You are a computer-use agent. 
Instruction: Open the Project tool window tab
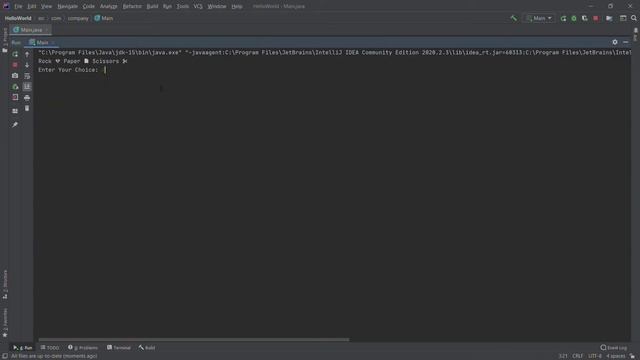5,40
